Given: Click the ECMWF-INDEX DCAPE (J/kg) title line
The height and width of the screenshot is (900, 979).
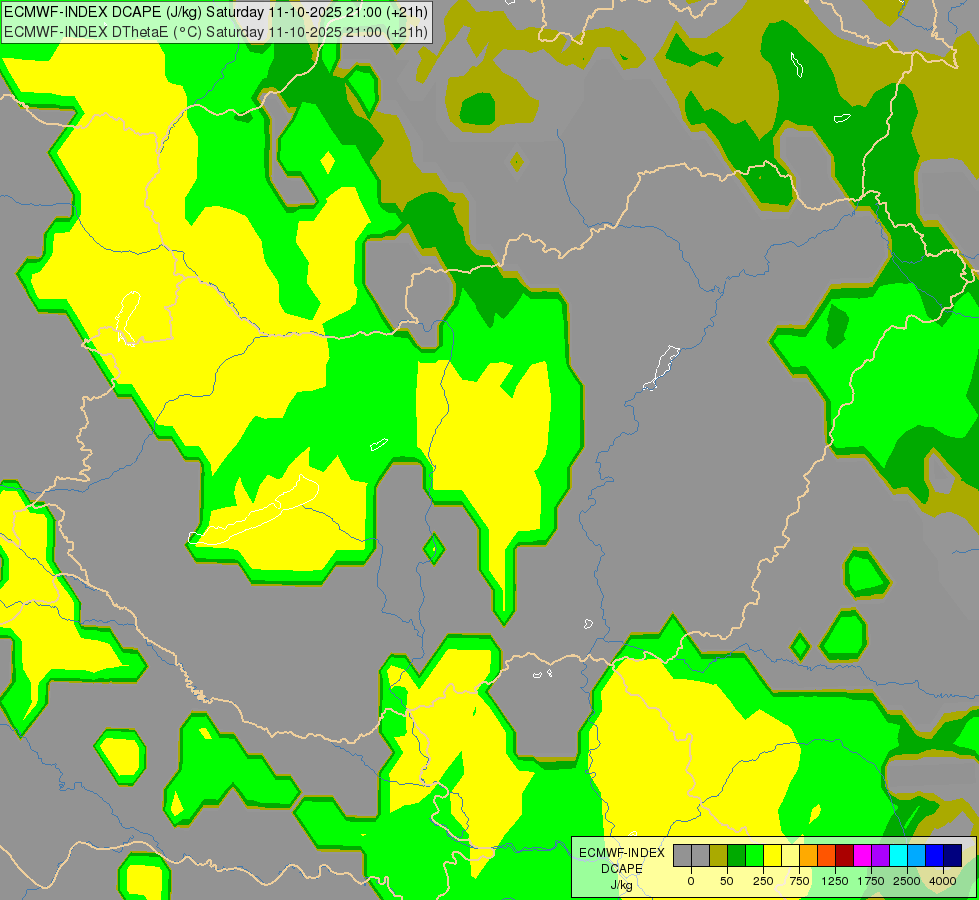Looking at the screenshot, I should click(215, 12).
